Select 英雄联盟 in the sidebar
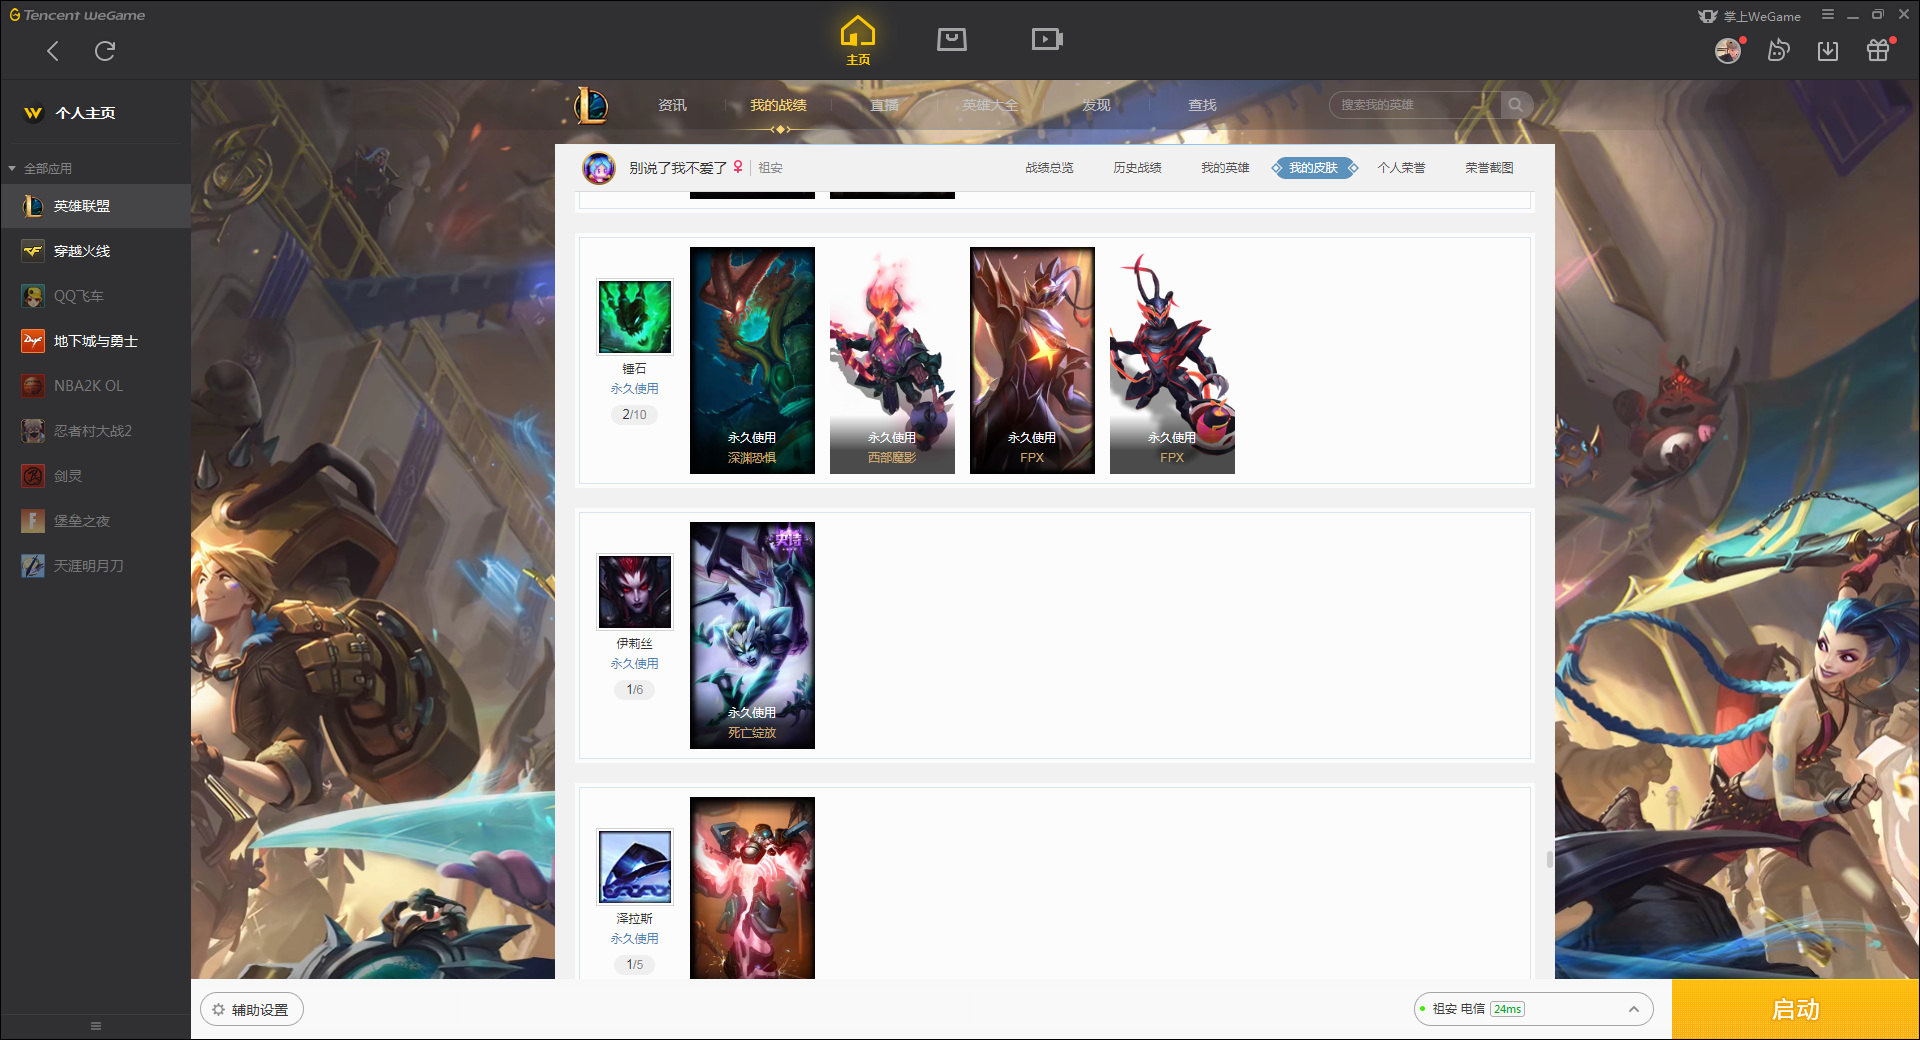Image resolution: width=1920 pixels, height=1040 pixels. point(95,206)
